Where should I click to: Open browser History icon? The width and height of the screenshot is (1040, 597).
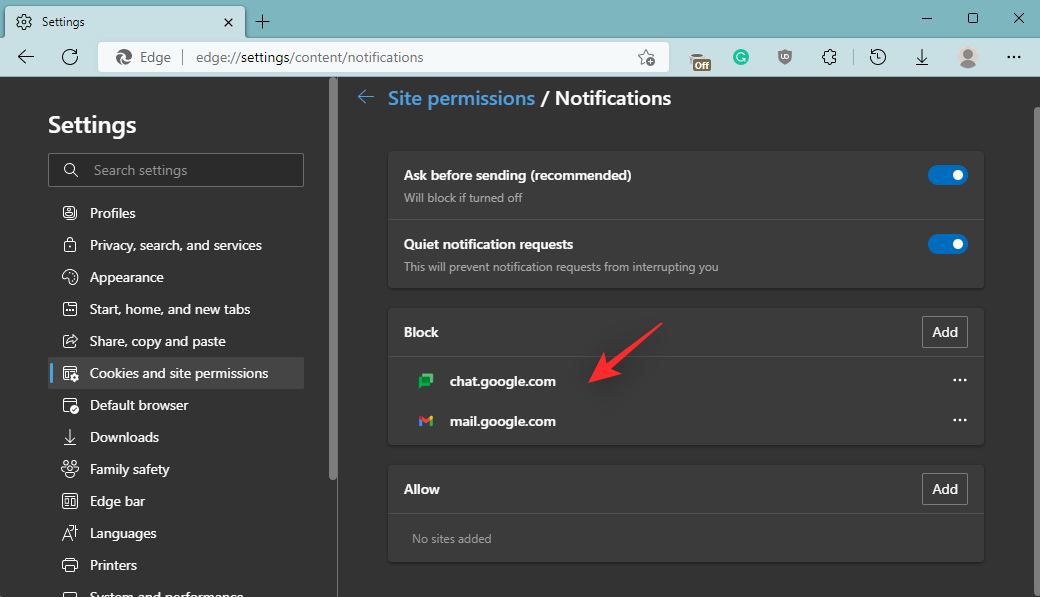pyautogui.click(x=877, y=58)
